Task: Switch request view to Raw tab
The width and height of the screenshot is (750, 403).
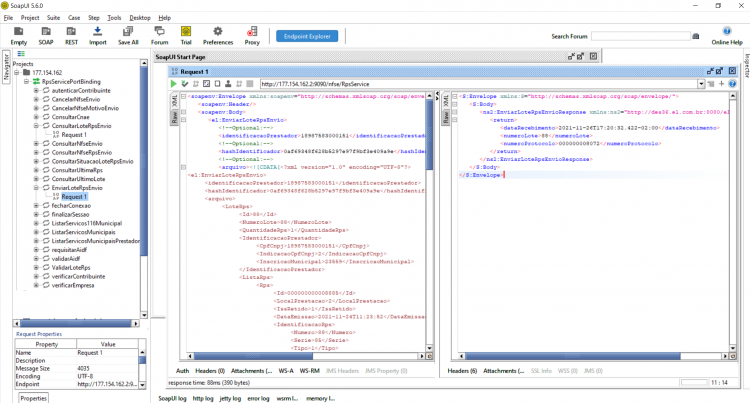Action: [x=175, y=118]
